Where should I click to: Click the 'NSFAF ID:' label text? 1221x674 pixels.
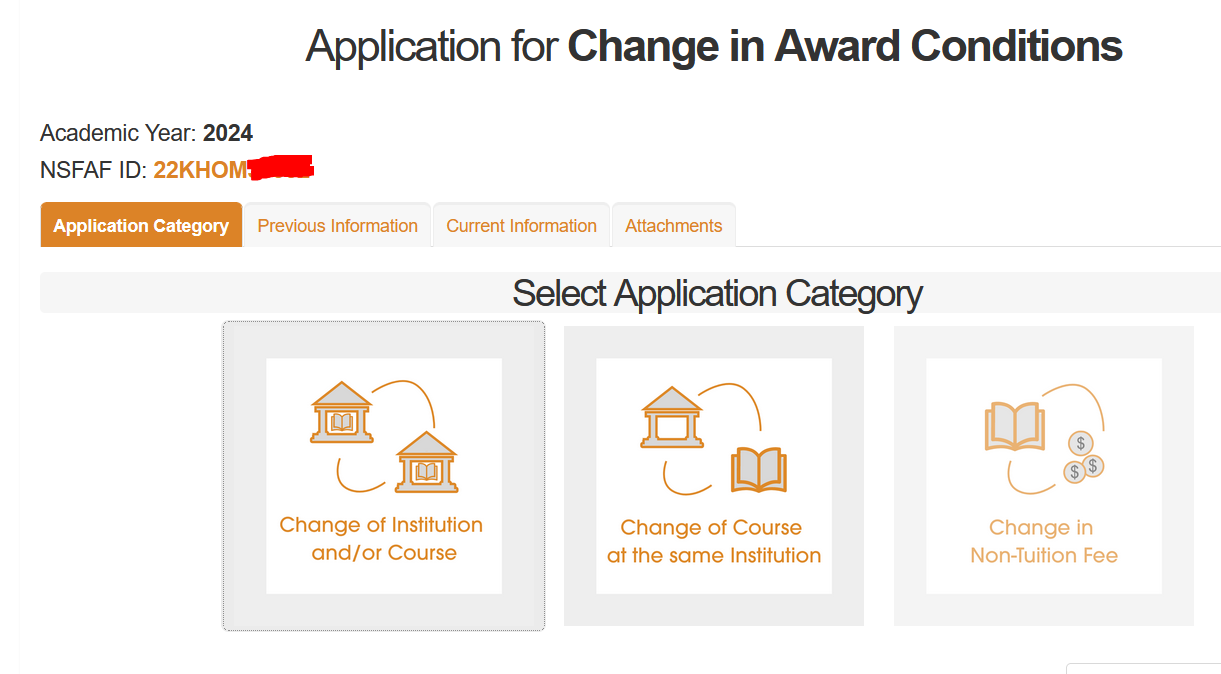[x=94, y=170]
